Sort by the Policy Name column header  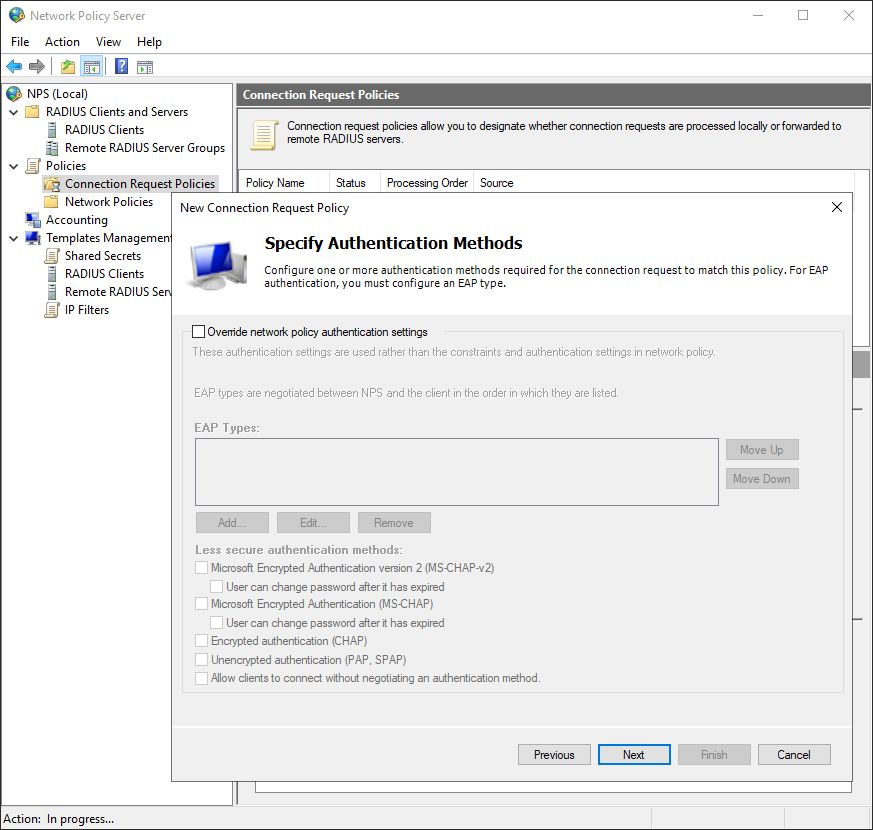284,183
